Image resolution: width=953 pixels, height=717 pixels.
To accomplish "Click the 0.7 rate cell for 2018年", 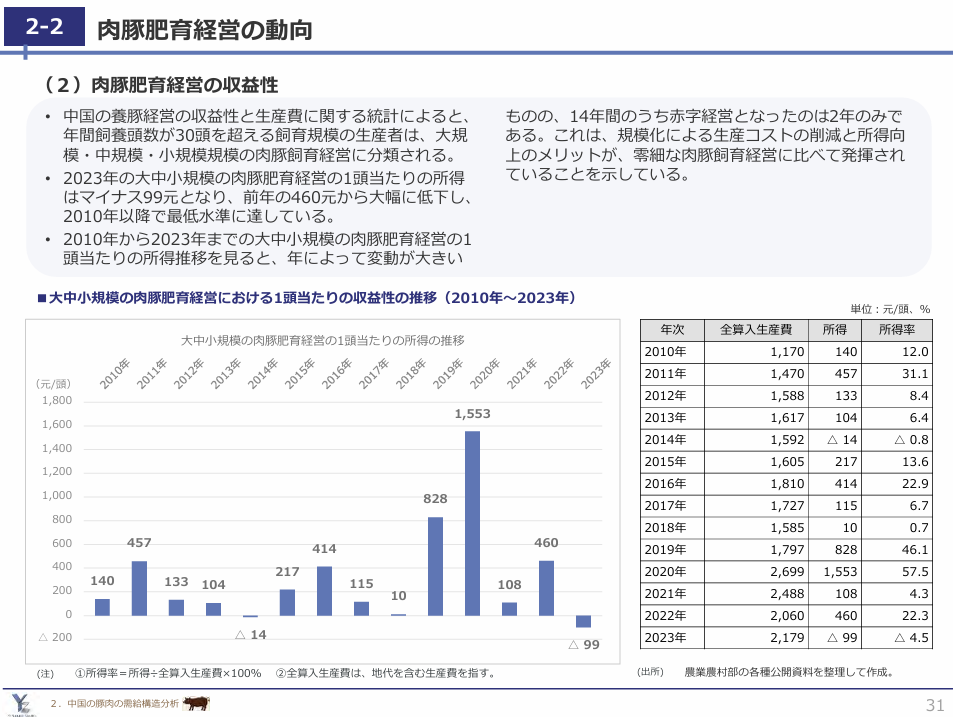I will (897, 527).
